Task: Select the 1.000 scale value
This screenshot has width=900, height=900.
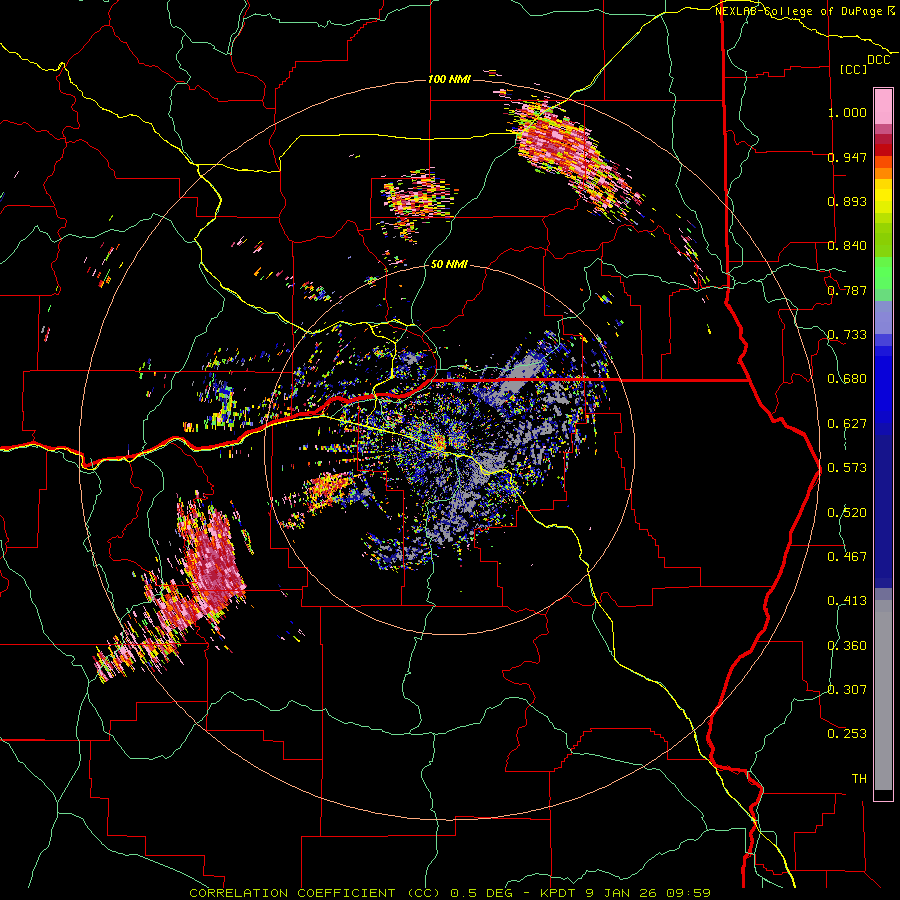Action: pyautogui.click(x=847, y=112)
